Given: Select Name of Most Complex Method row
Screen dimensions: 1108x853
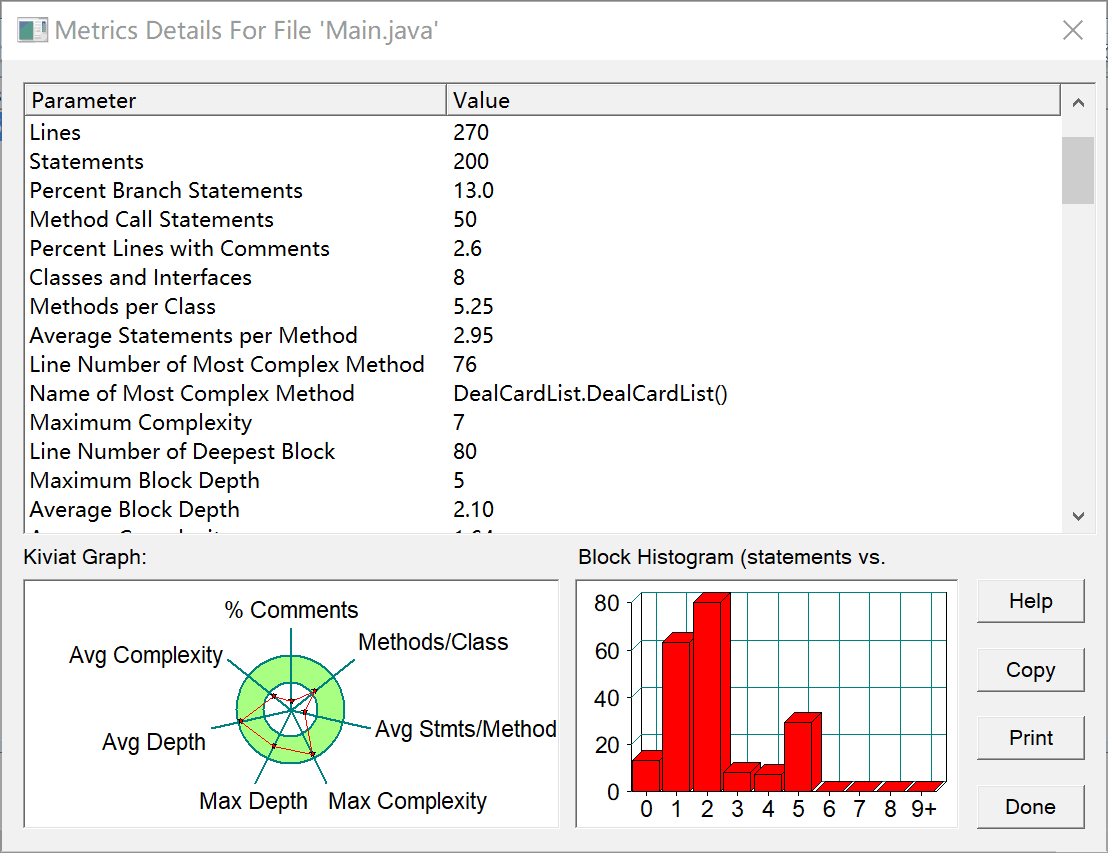Looking at the screenshot, I should [x=543, y=393].
